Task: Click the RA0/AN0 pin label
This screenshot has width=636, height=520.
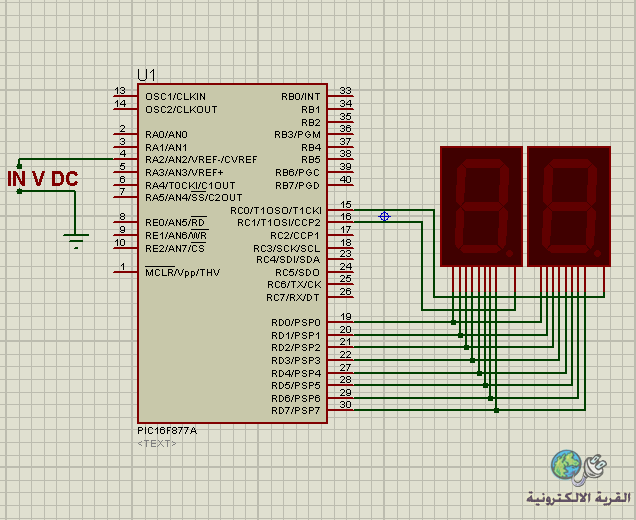Action: [x=166, y=135]
